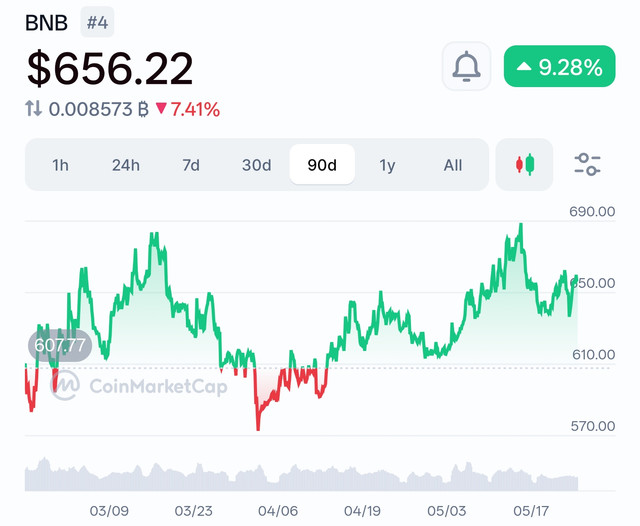Switch to candlestick chart view

point(524,164)
